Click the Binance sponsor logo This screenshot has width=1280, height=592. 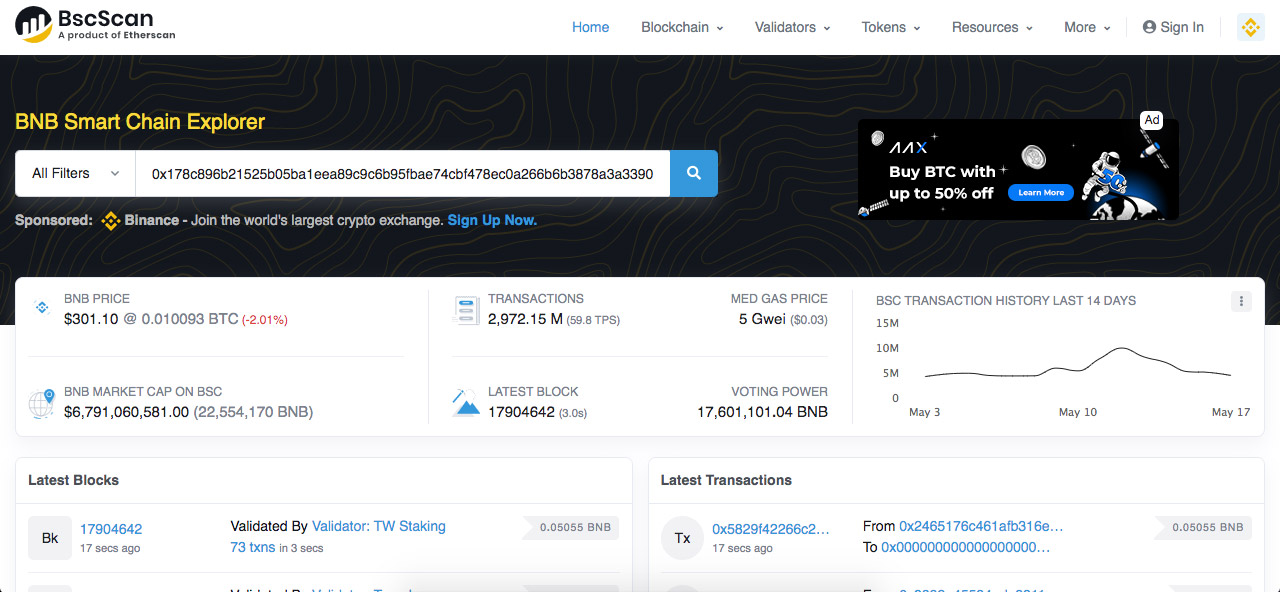tap(111, 221)
